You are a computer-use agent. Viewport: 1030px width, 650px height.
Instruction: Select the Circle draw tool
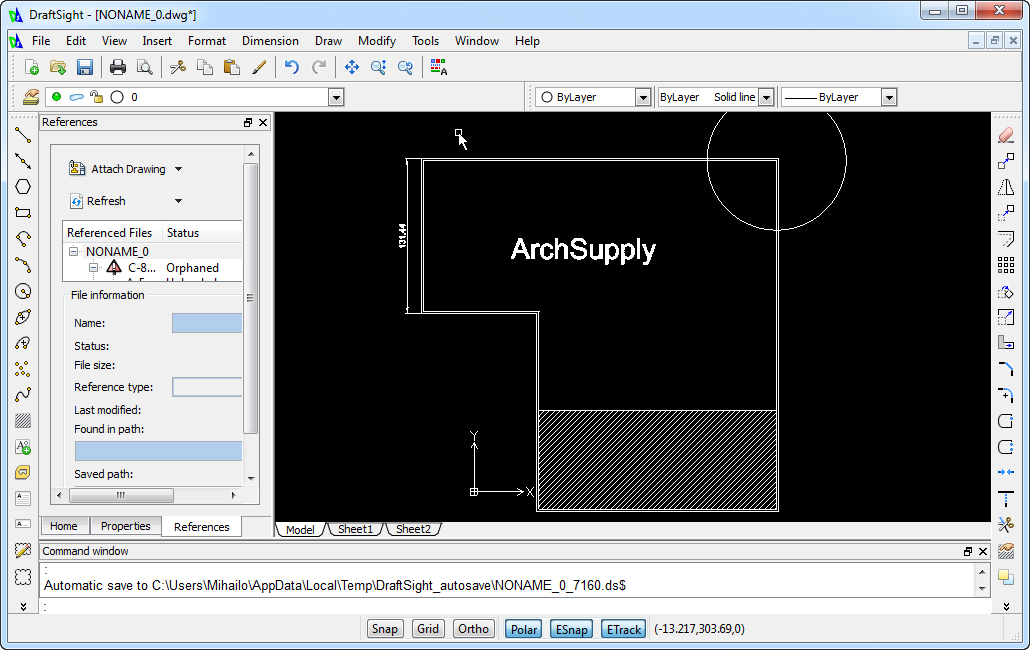[x=23, y=291]
